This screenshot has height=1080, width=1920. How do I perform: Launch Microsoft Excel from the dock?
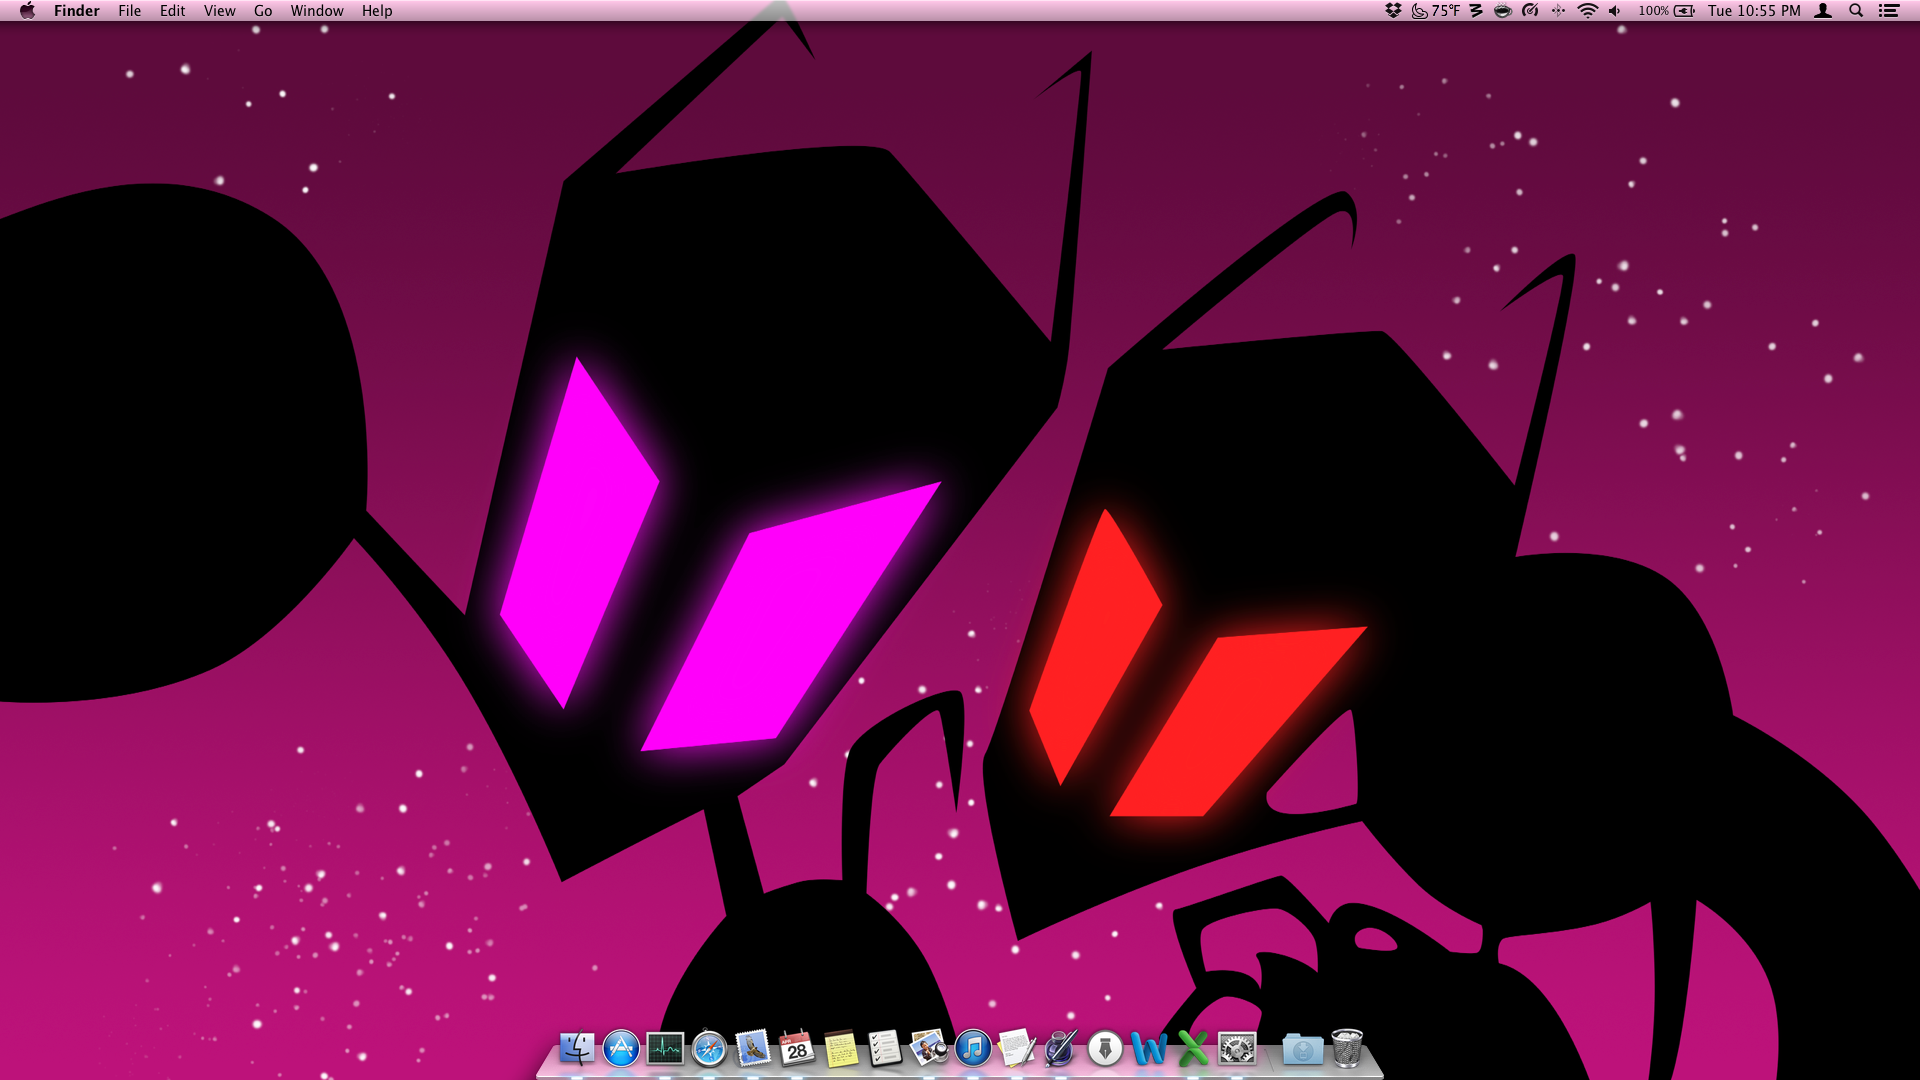(x=1193, y=1048)
